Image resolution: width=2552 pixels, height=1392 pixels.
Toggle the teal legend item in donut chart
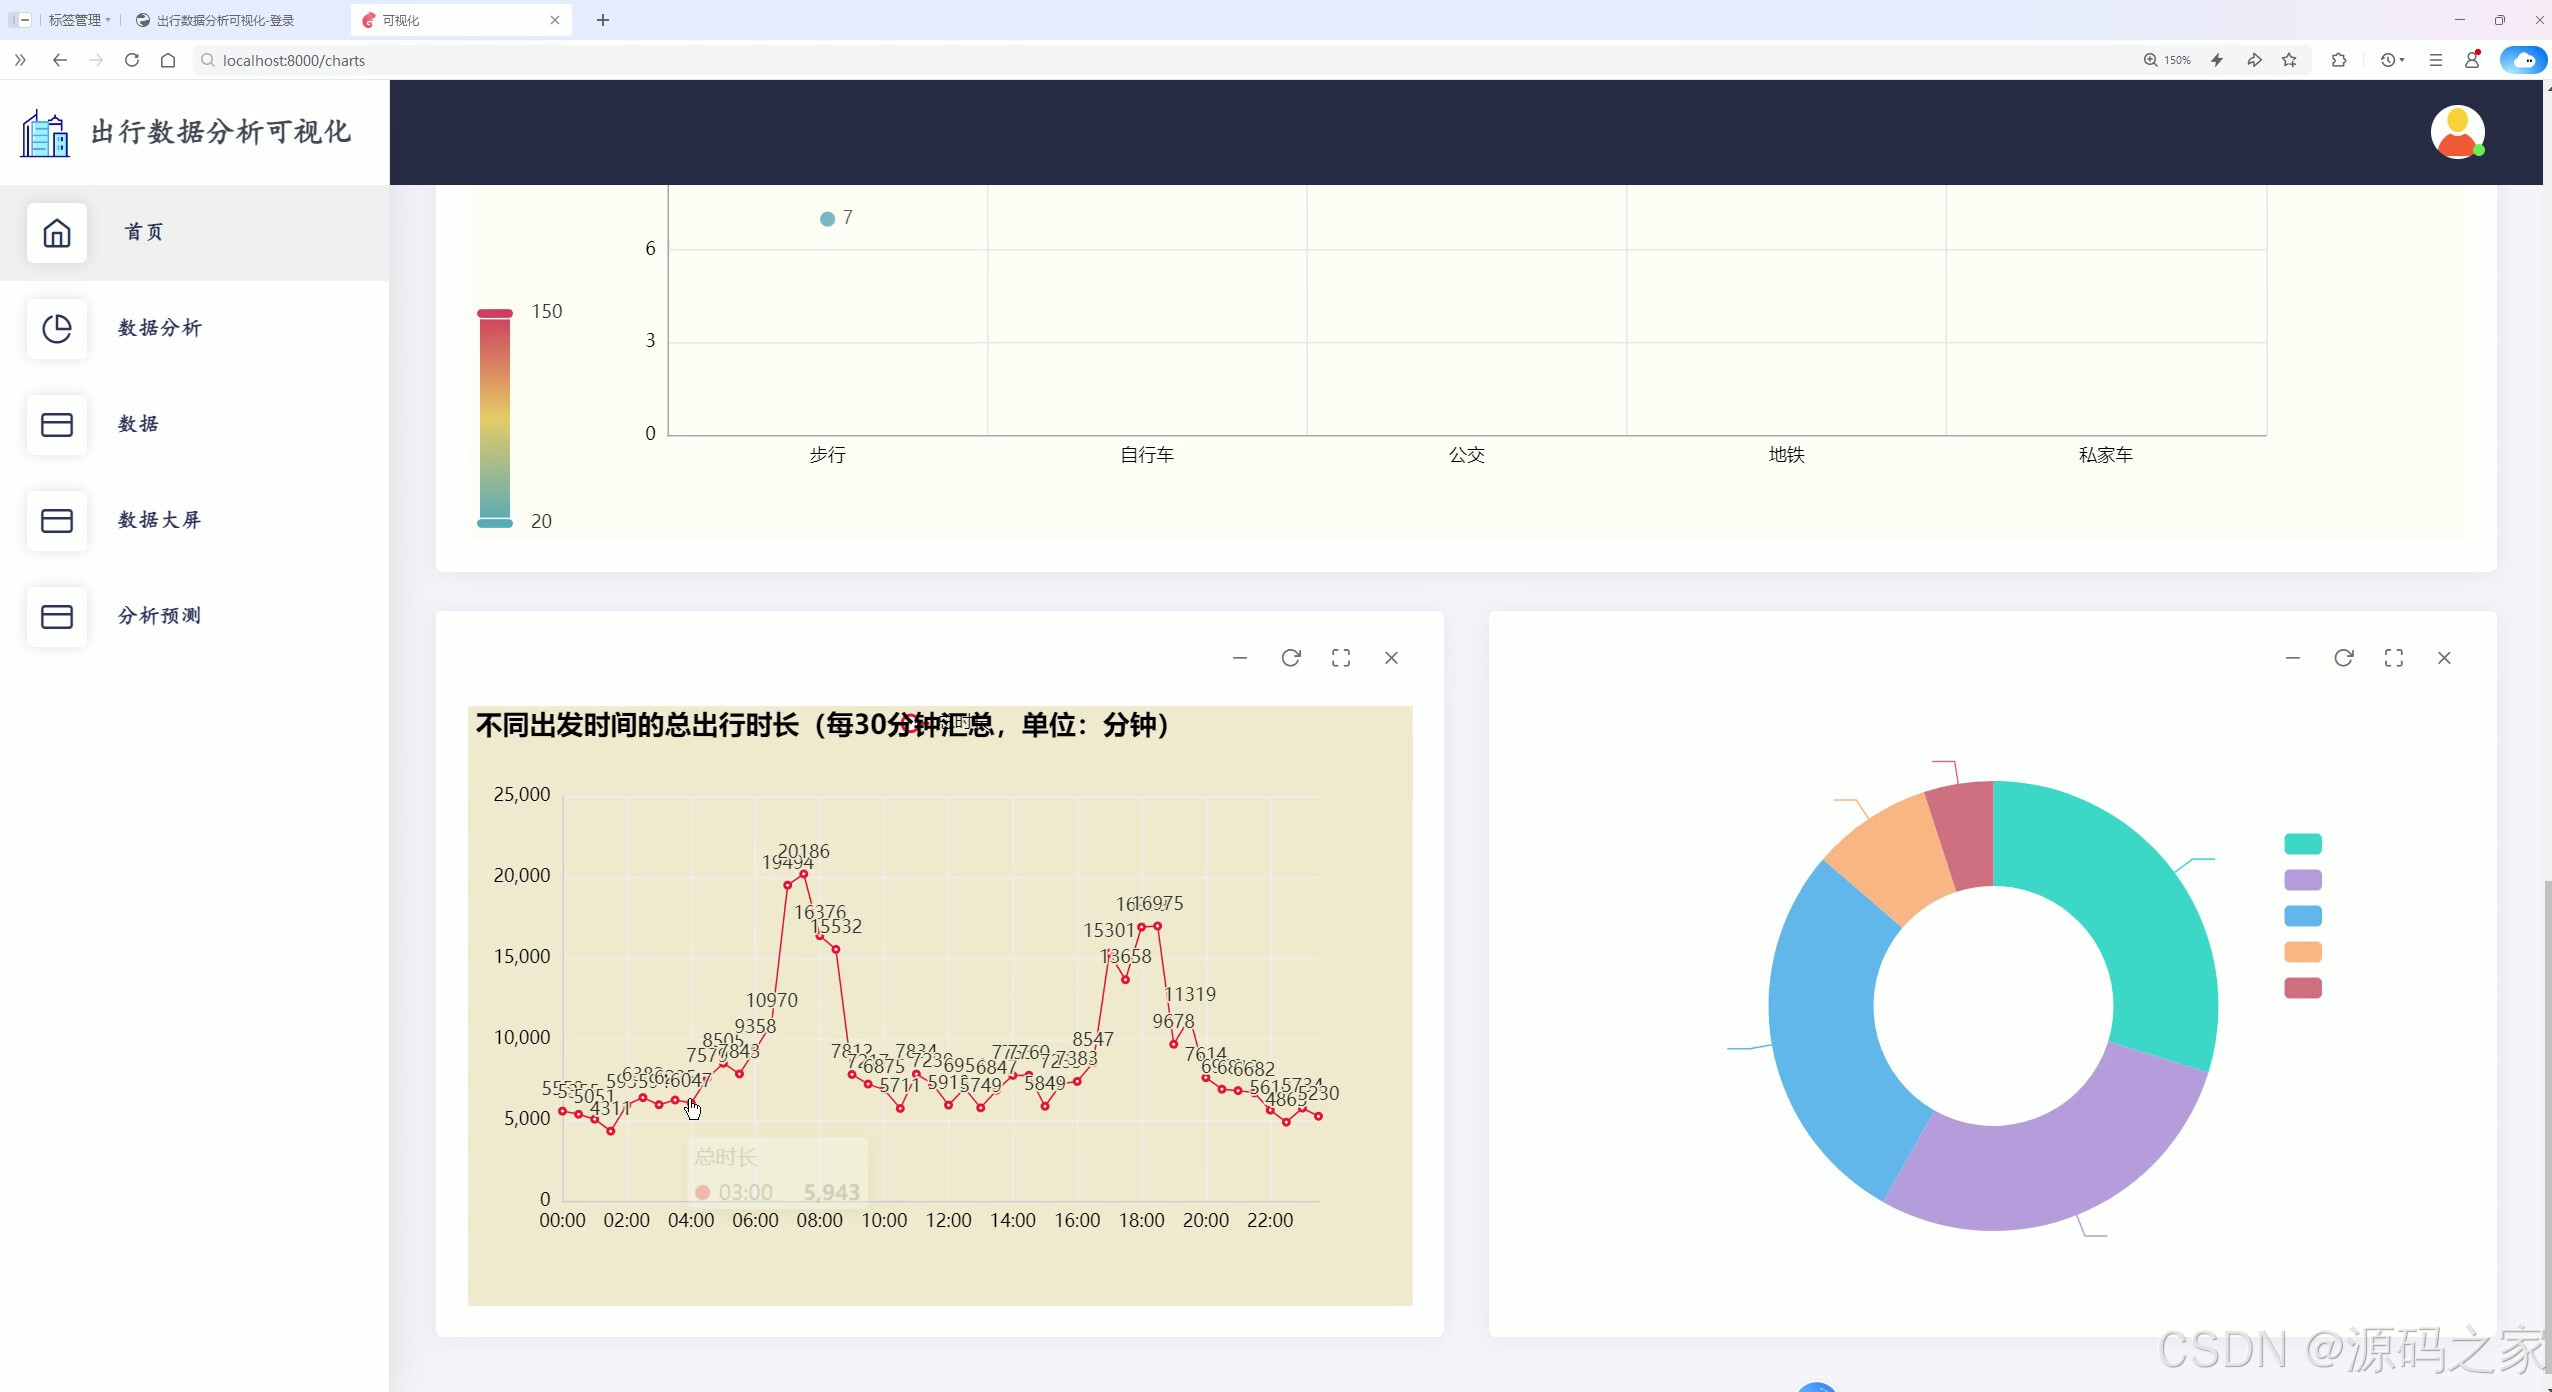click(2302, 844)
